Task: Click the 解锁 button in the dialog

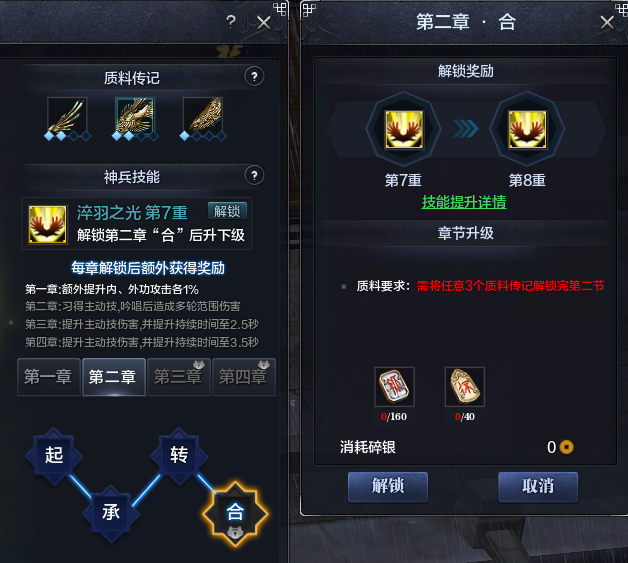Action: tap(388, 487)
